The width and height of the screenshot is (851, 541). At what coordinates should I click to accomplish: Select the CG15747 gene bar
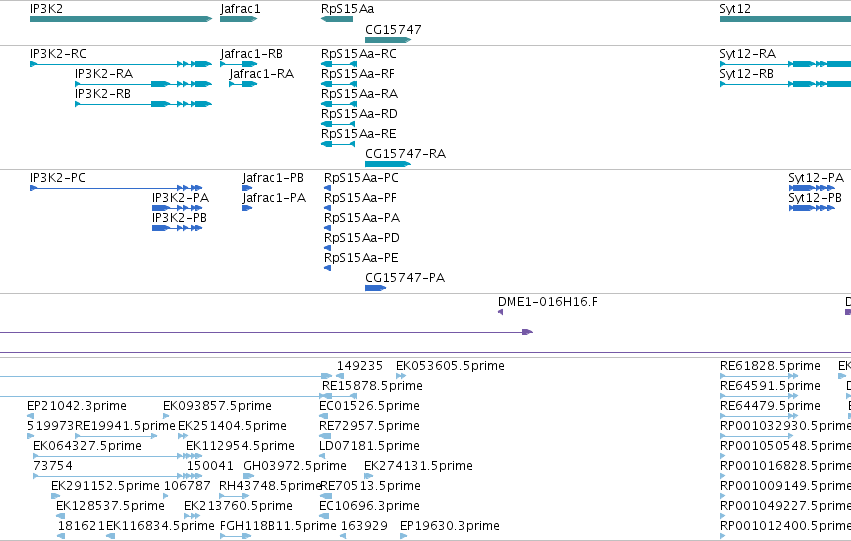pyautogui.click(x=388, y=40)
